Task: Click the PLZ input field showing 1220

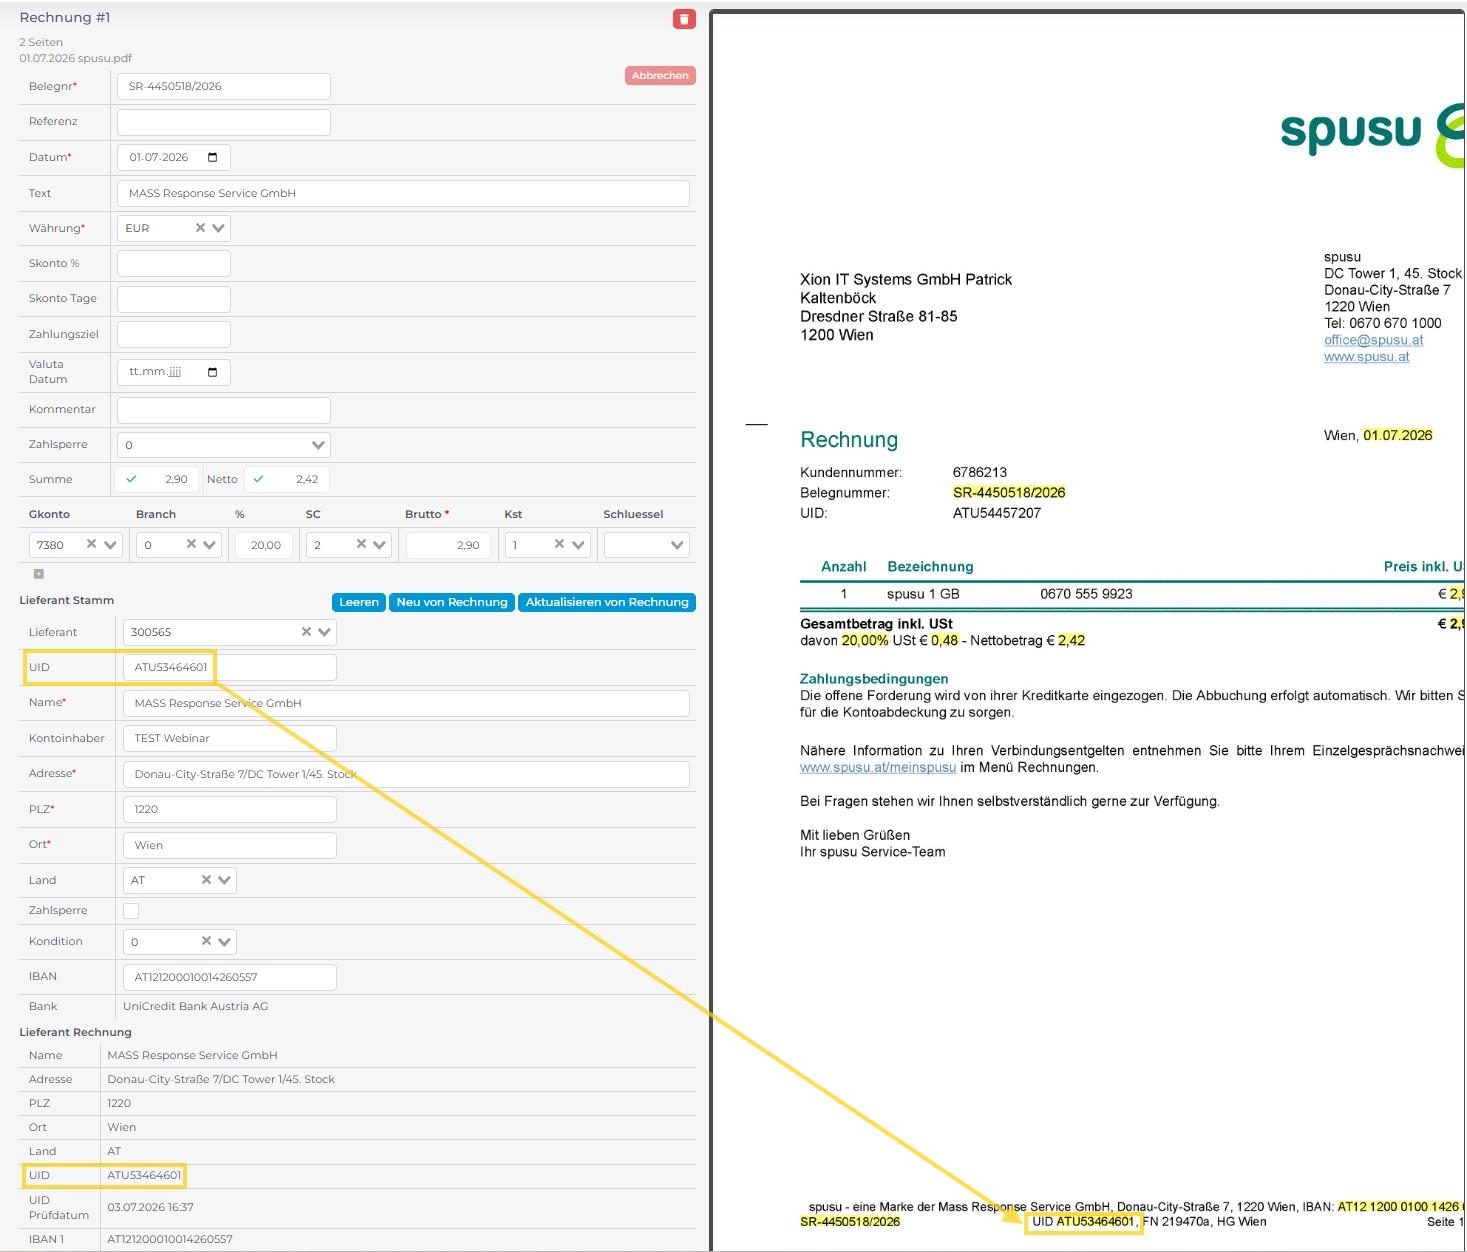Action: pyautogui.click(x=230, y=809)
